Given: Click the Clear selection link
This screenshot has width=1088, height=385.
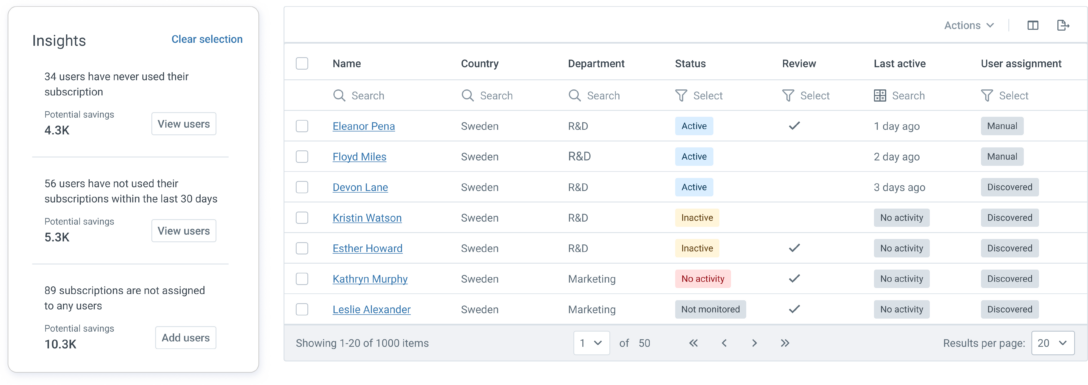Looking at the screenshot, I should pos(207,40).
